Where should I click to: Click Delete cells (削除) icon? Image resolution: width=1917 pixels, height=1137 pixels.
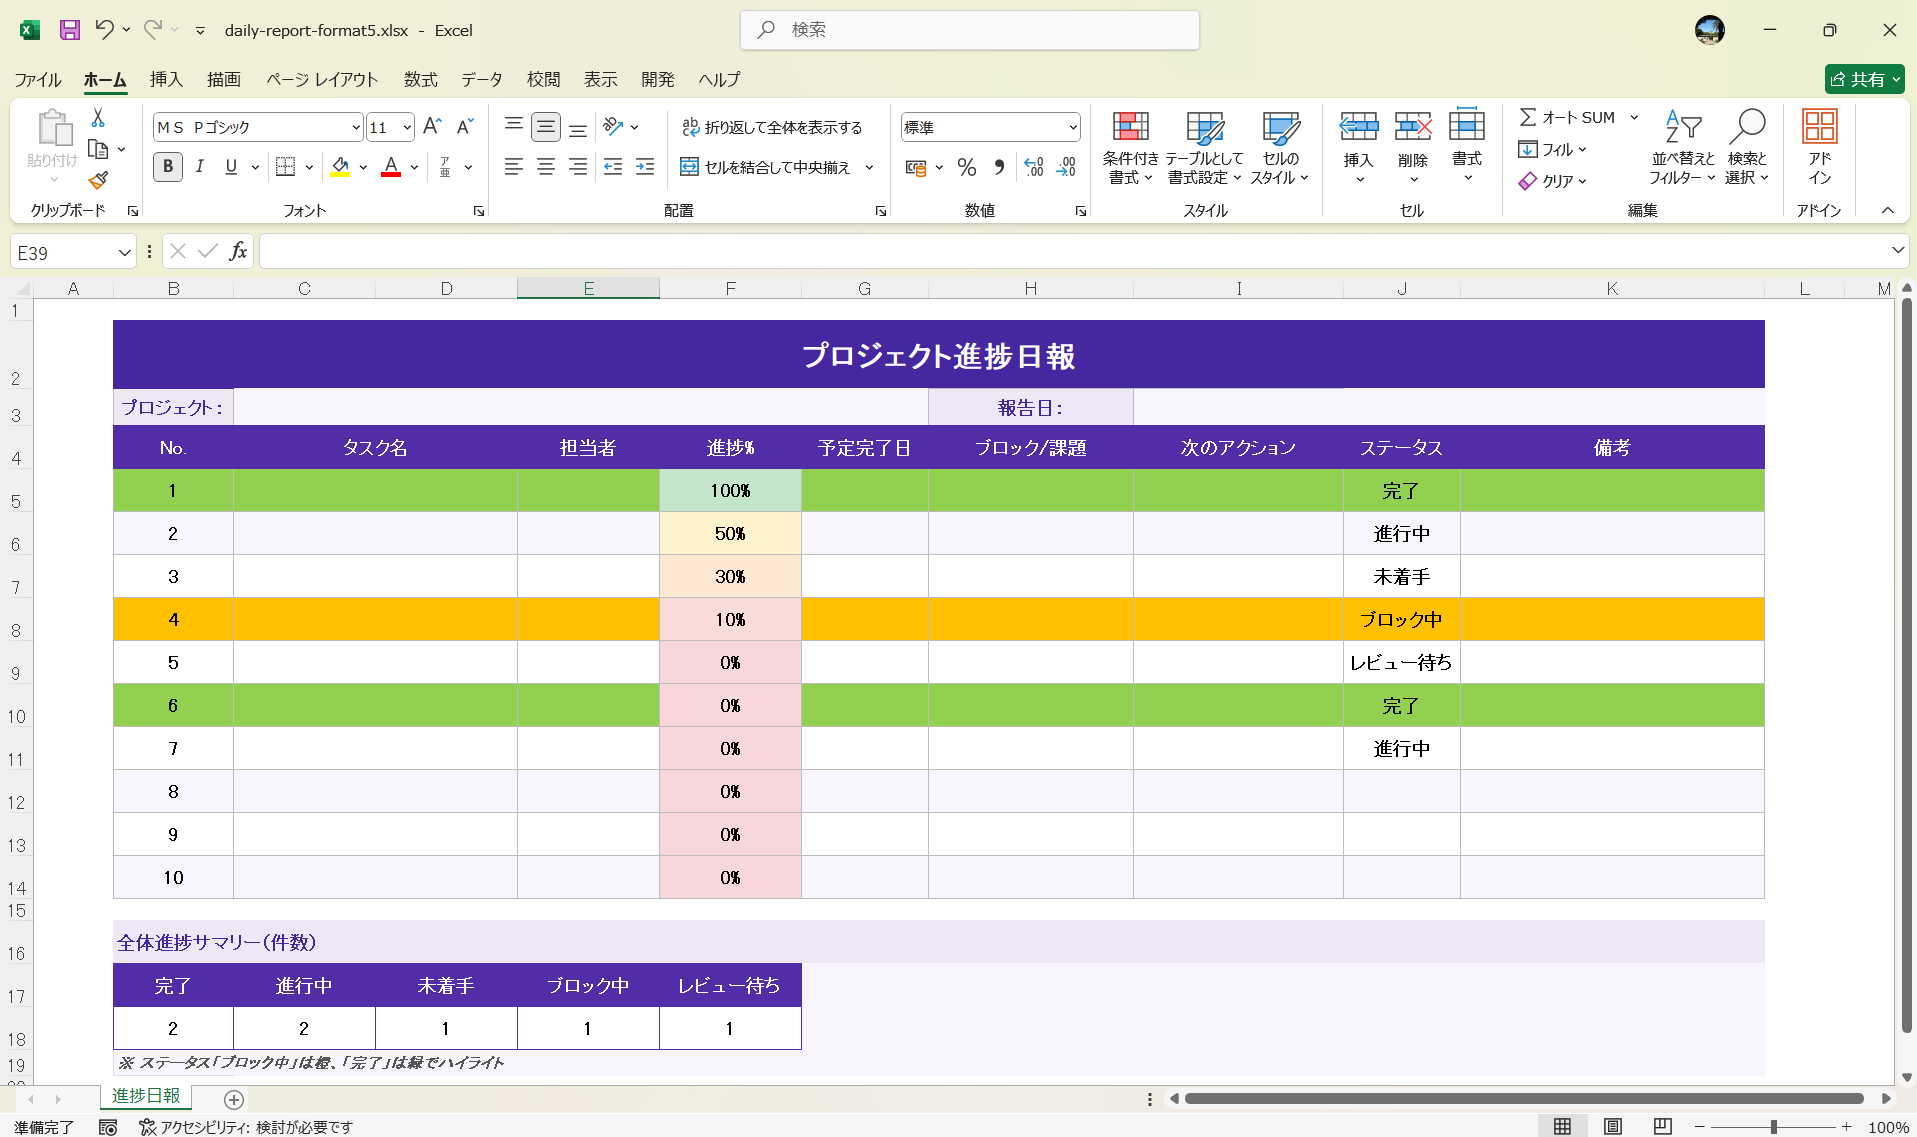1413,126
